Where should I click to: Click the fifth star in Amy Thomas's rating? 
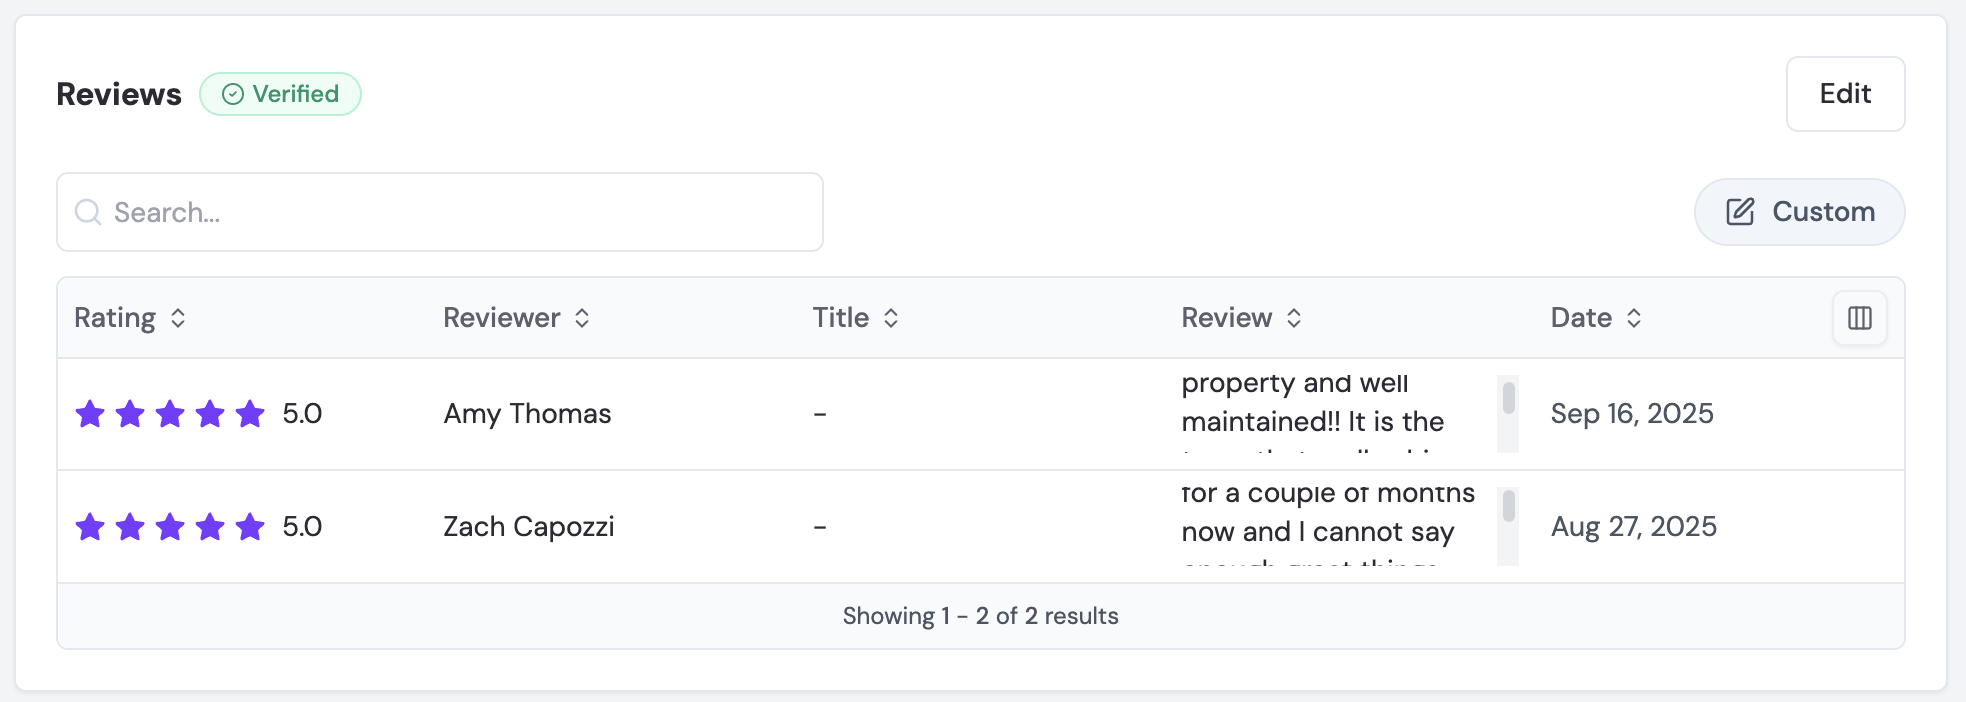tap(250, 413)
